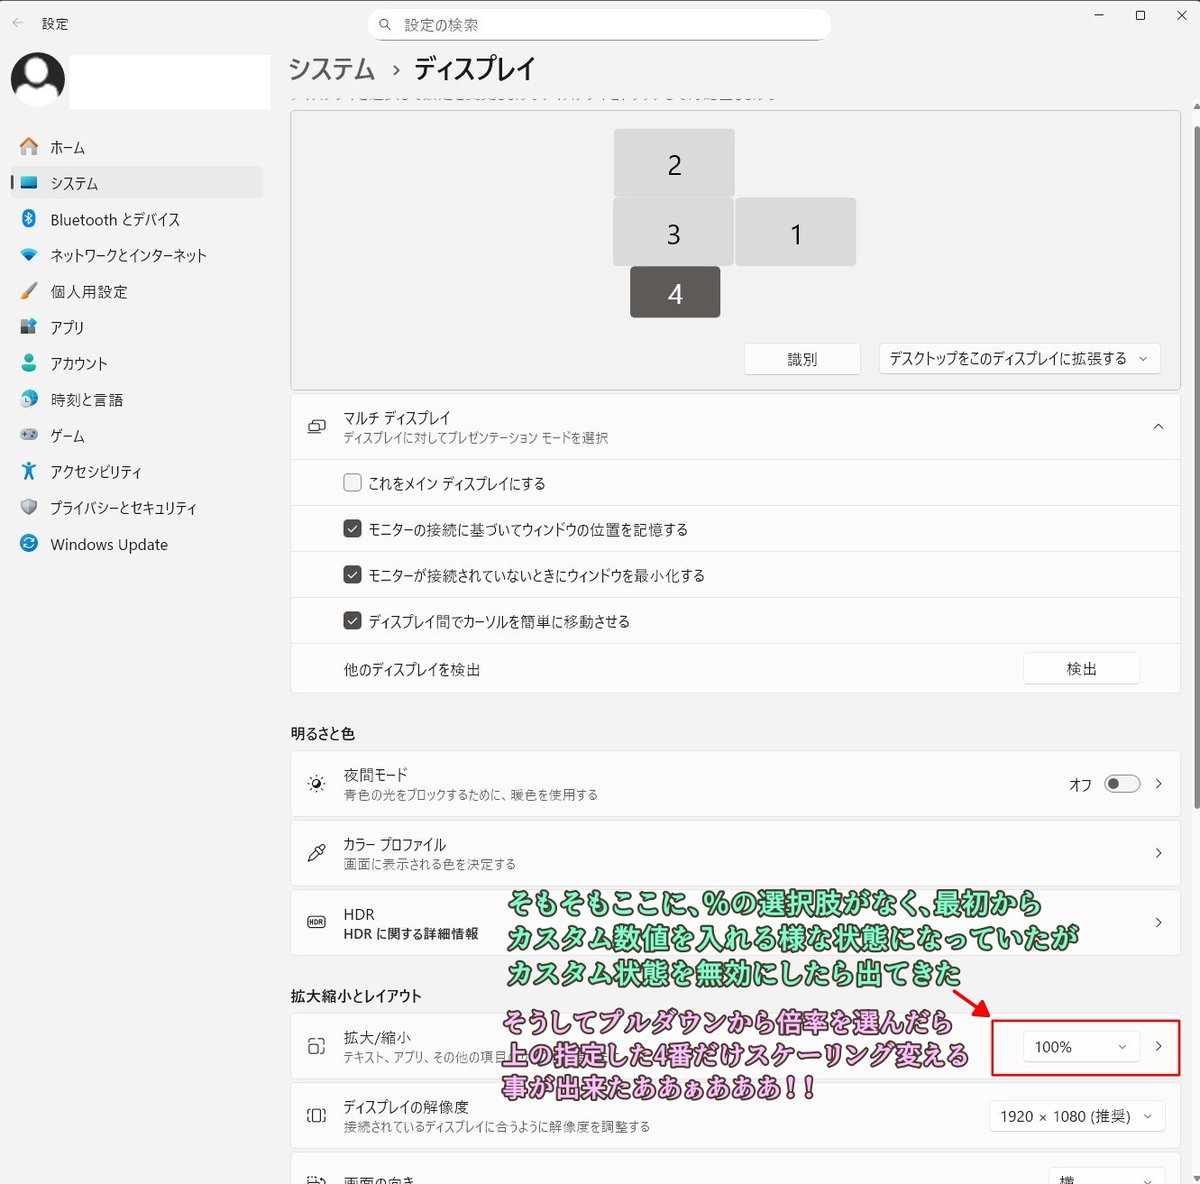Open HDR settings chevron arrow
This screenshot has width=1200, height=1184.
(x=1158, y=922)
